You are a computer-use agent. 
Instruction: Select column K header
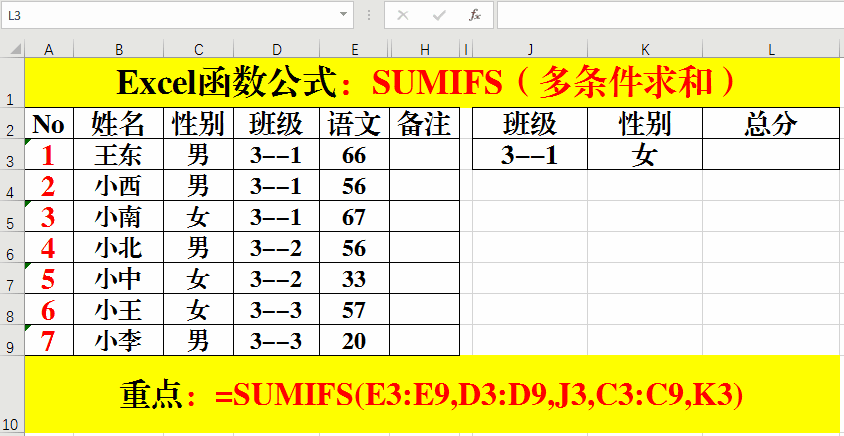pyautogui.click(x=645, y=50)
